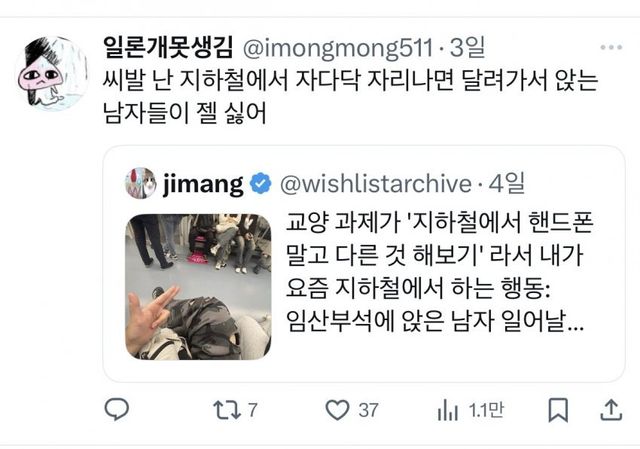Open the @imongmong511 handle link
The height and width of the screenshot is (449, 640).
coord(337,48)
